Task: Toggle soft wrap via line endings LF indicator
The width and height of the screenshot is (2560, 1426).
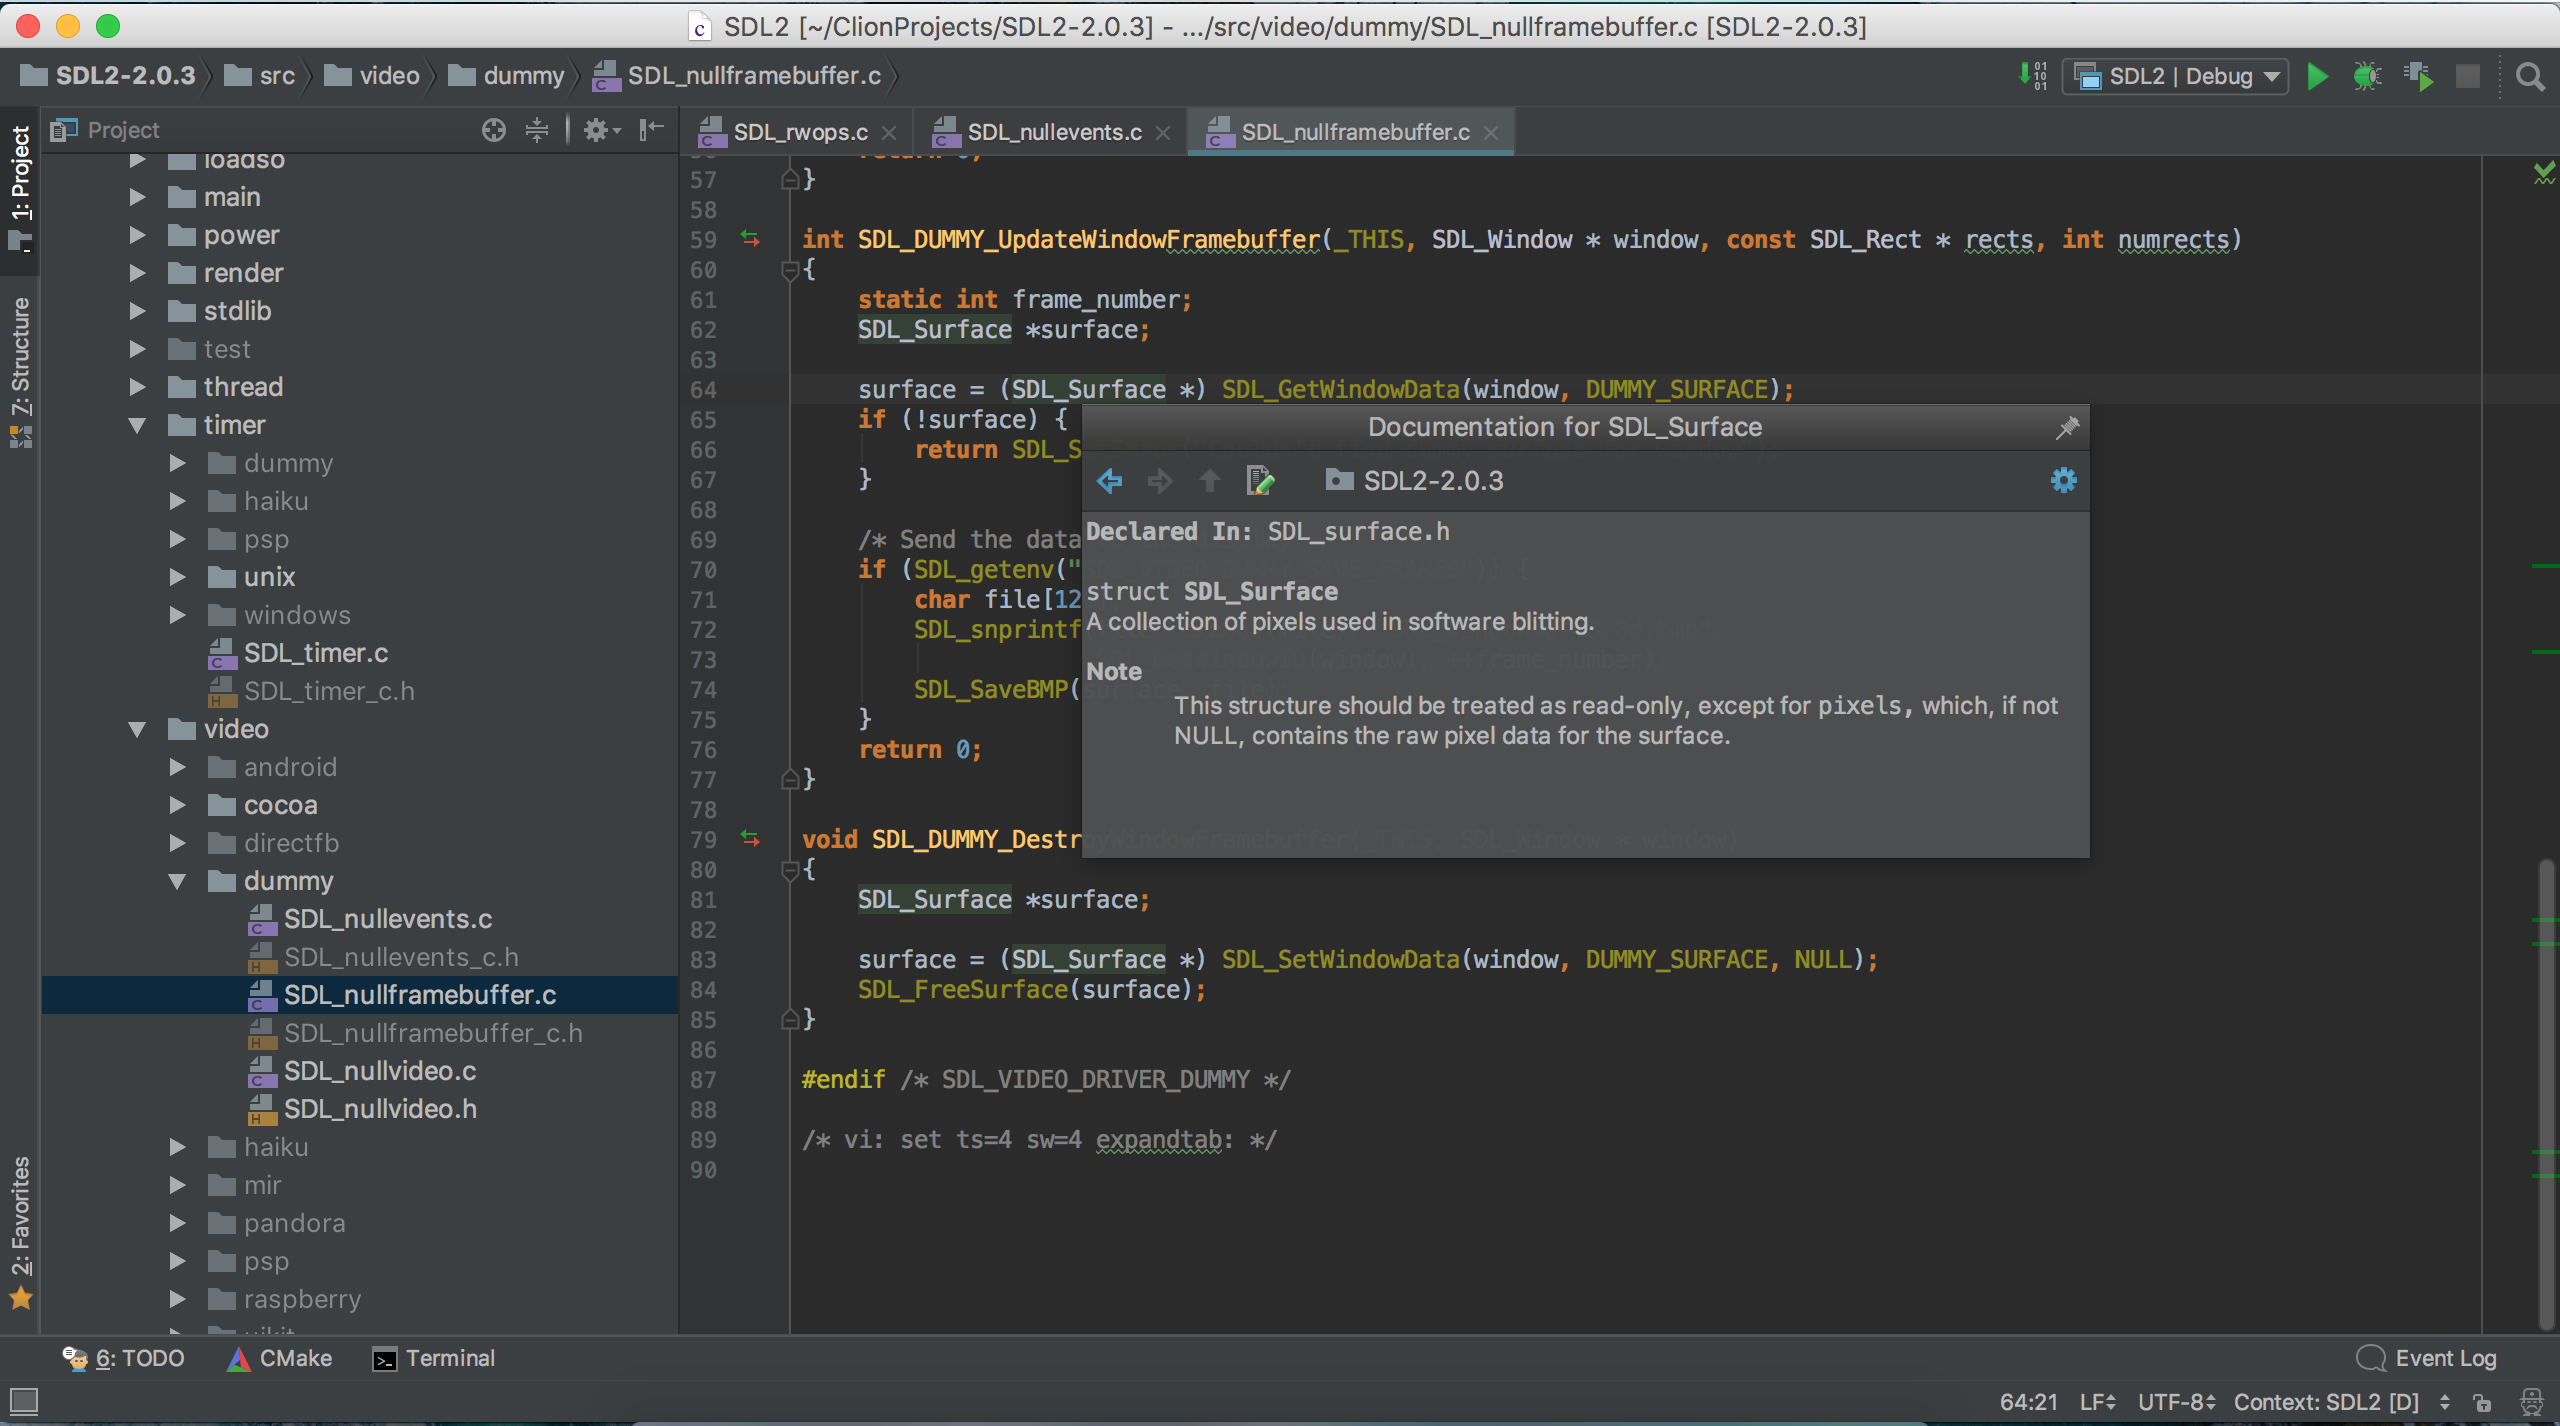Action: click(x=2097, y=1401)
